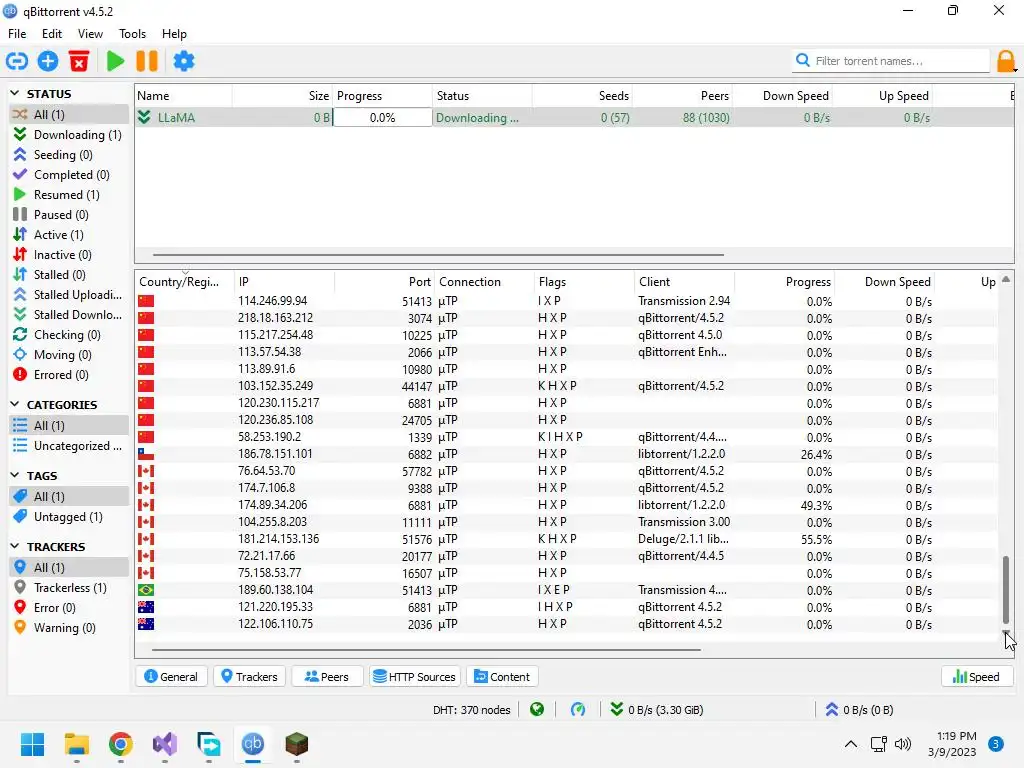
Task: Collapse the TAGS section
Action: 15,475
